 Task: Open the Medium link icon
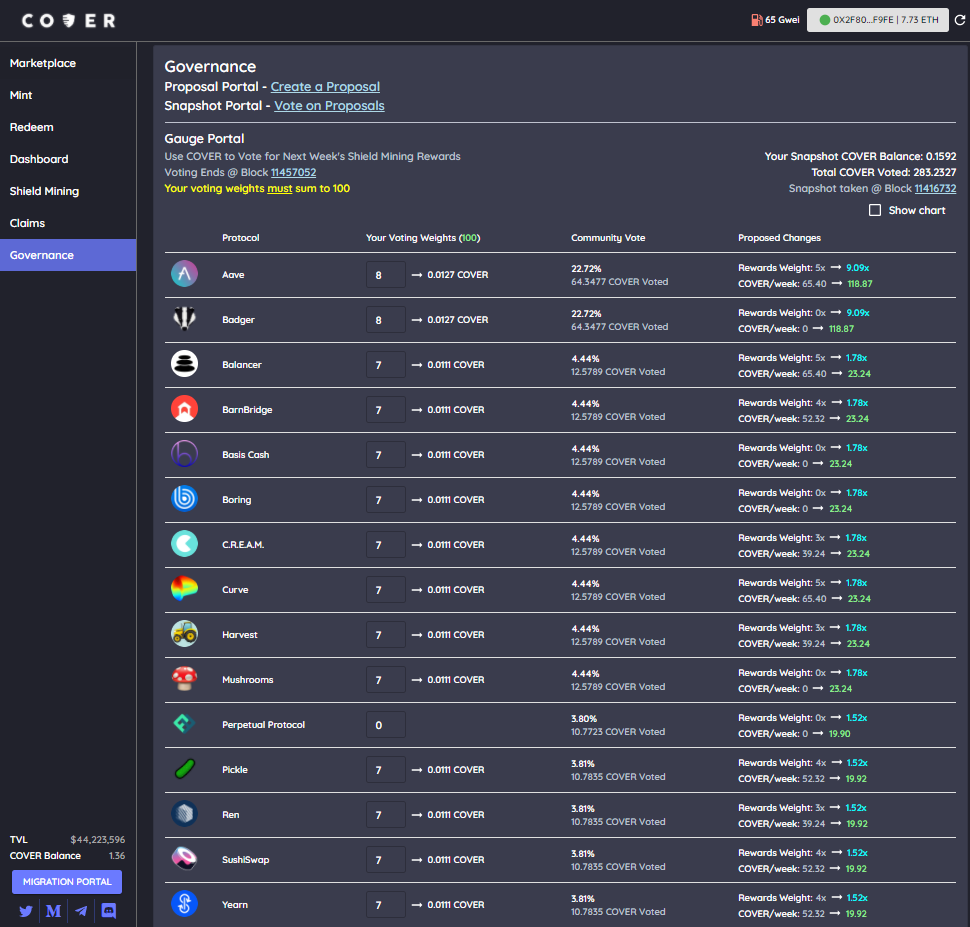tap(53, 911)
